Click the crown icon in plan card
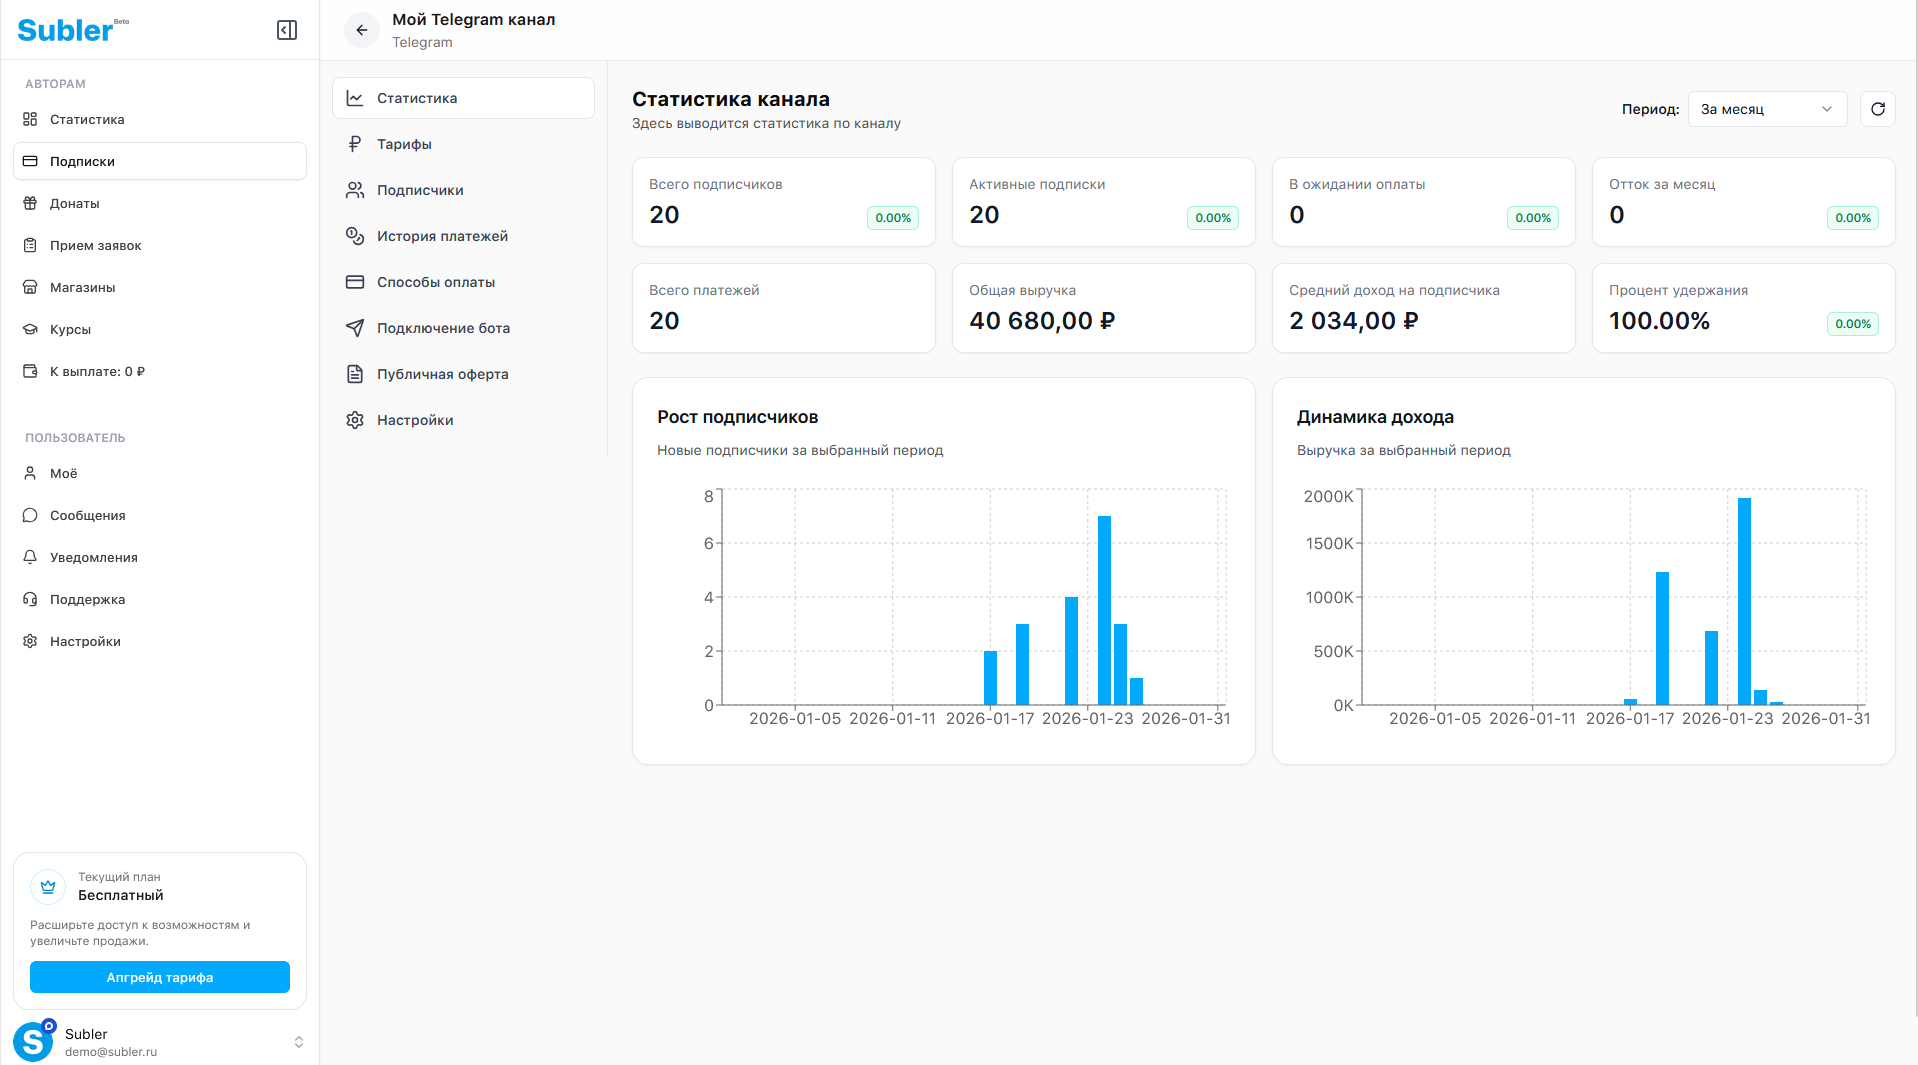1918x1065 pixels. point(48,886)
